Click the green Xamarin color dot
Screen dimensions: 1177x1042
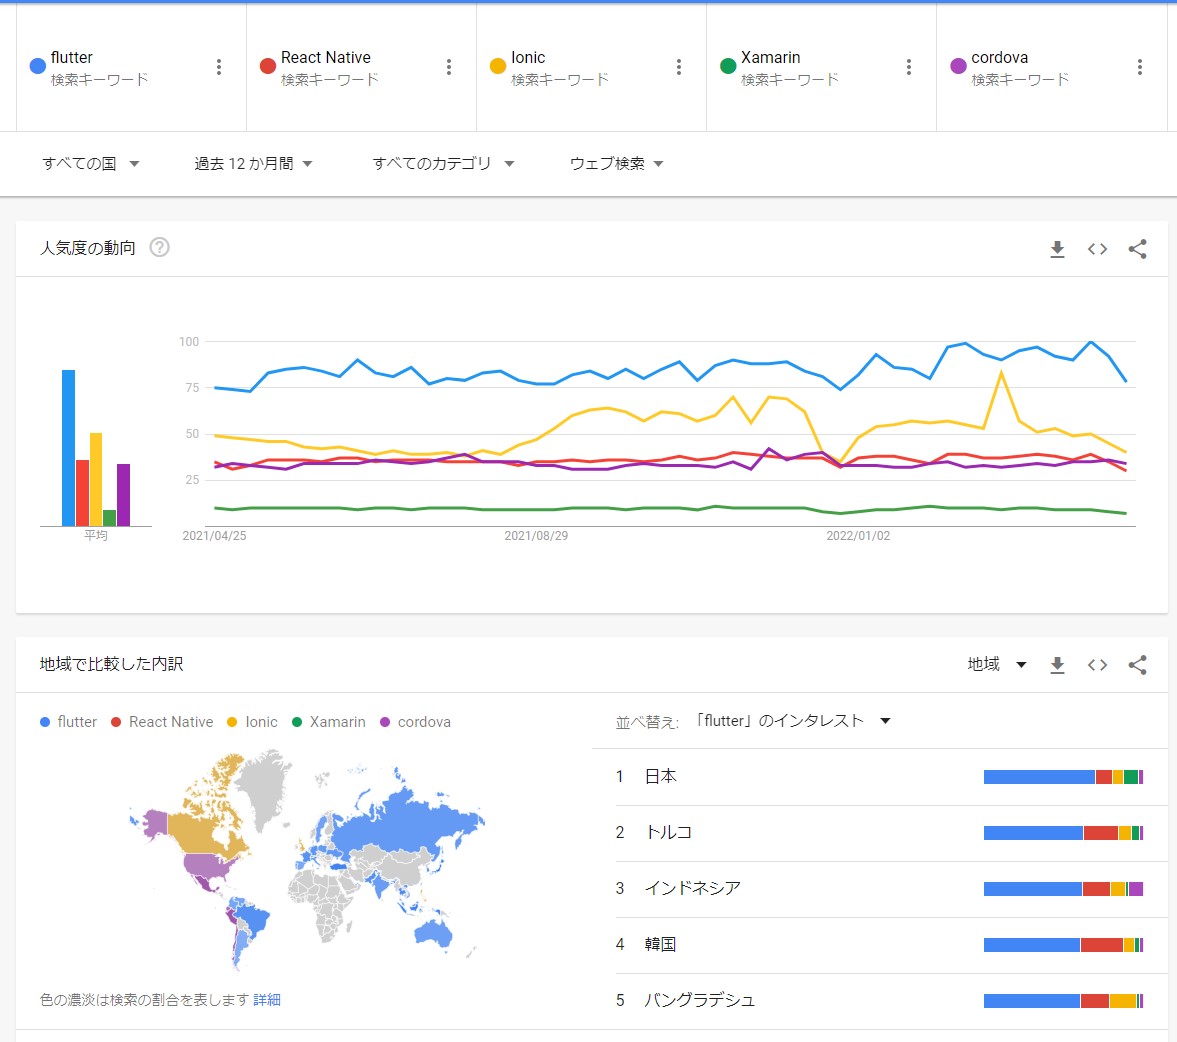[728, 66]
